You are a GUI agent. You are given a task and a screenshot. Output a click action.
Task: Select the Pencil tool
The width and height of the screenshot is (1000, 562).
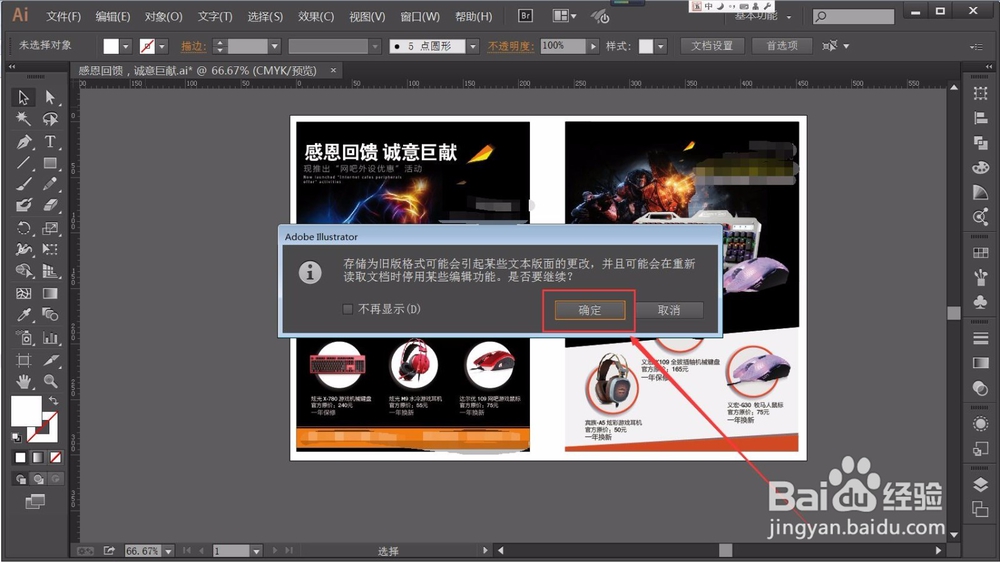[x=50, y=184]
